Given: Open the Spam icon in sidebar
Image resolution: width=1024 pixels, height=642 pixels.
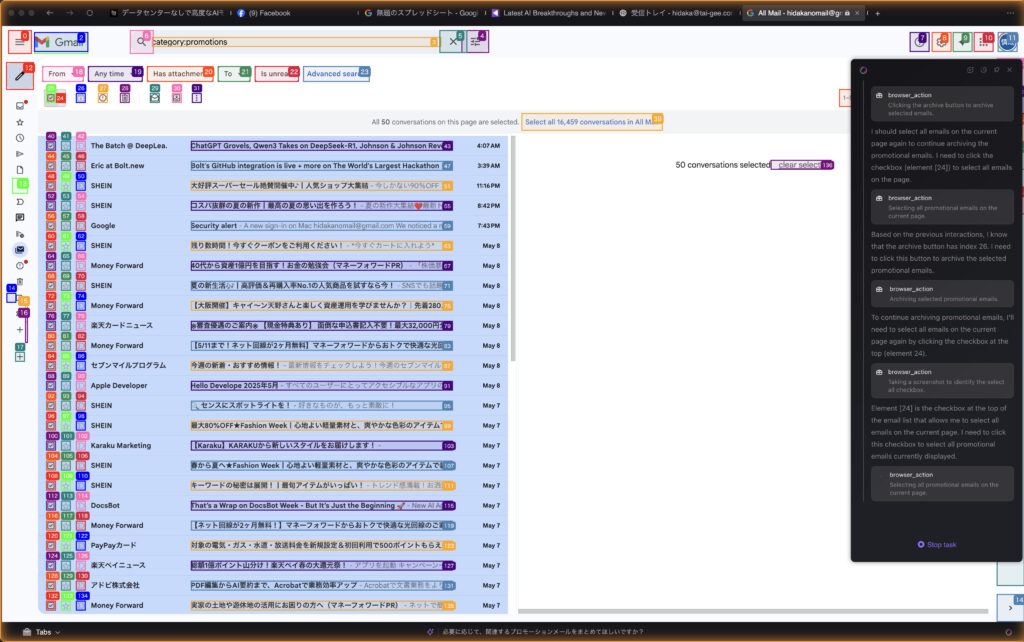Looking at the screenshot, I should pyautogui.click(x=20, y=265).
